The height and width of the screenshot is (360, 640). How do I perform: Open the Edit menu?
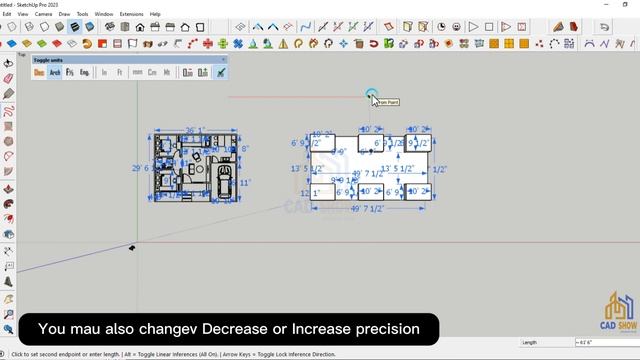tap(7, 14)
